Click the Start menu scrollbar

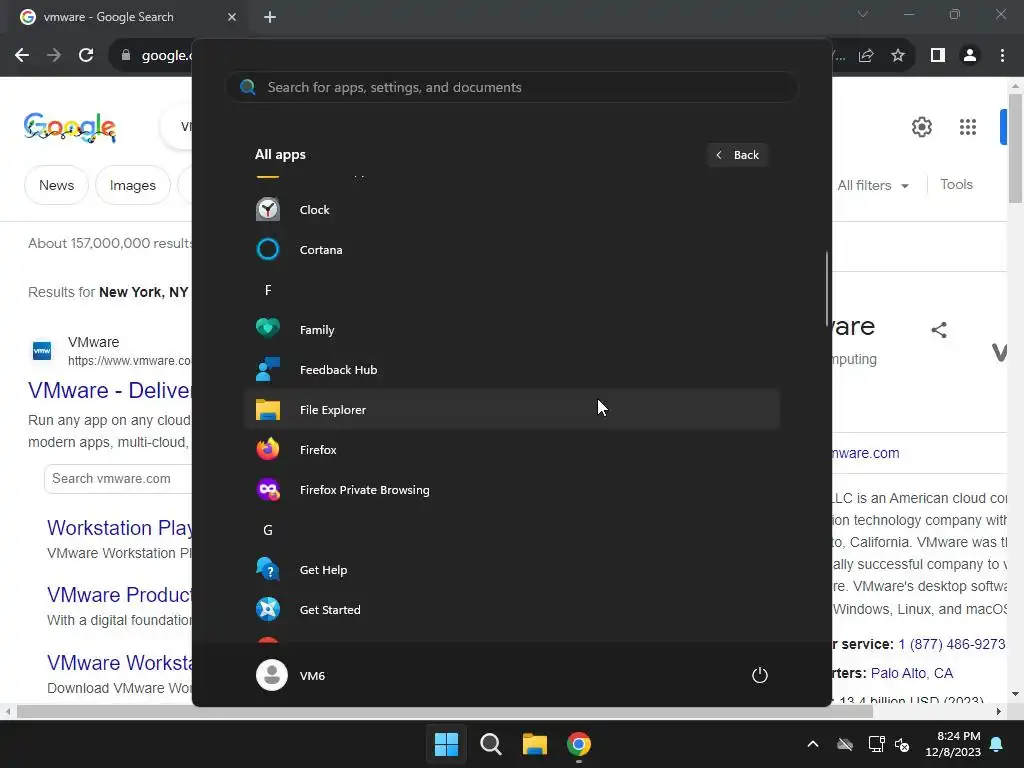[x=827, y=288]
